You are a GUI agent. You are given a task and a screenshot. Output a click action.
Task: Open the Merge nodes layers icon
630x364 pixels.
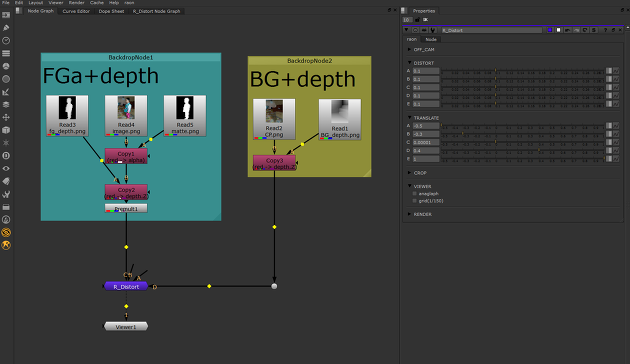click(x=6, y=104)
